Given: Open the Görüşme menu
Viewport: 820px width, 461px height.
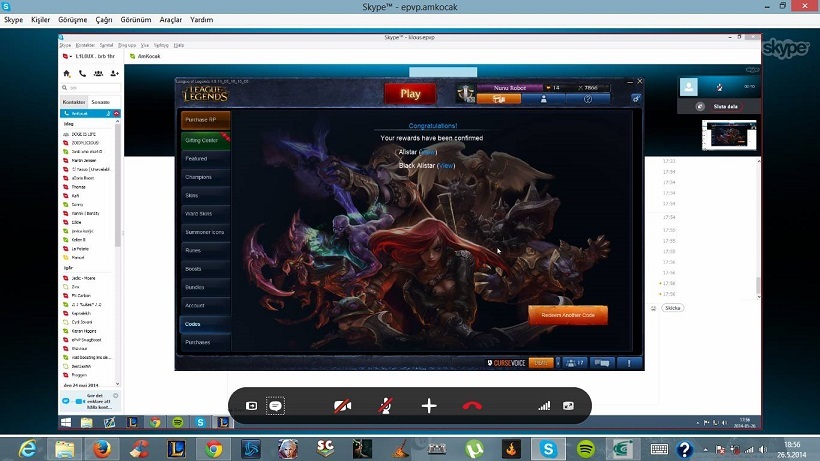Looking at the screenshot, I should [73, 19].
